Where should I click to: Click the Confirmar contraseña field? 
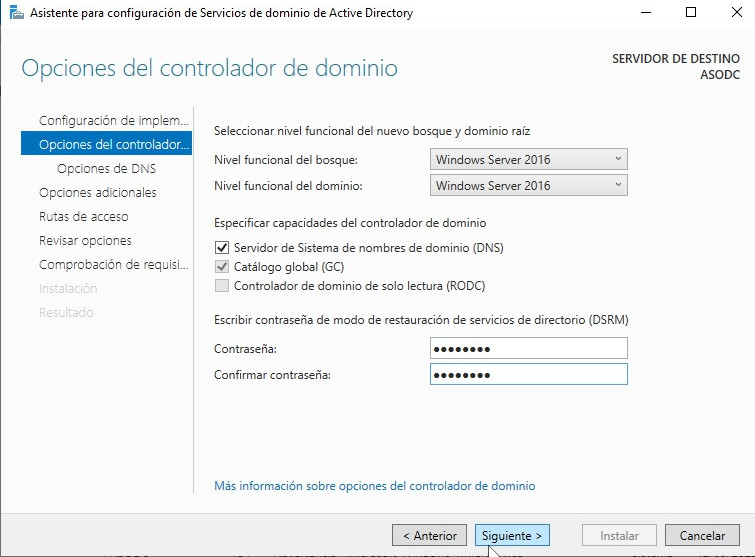(x=528, y=374)
